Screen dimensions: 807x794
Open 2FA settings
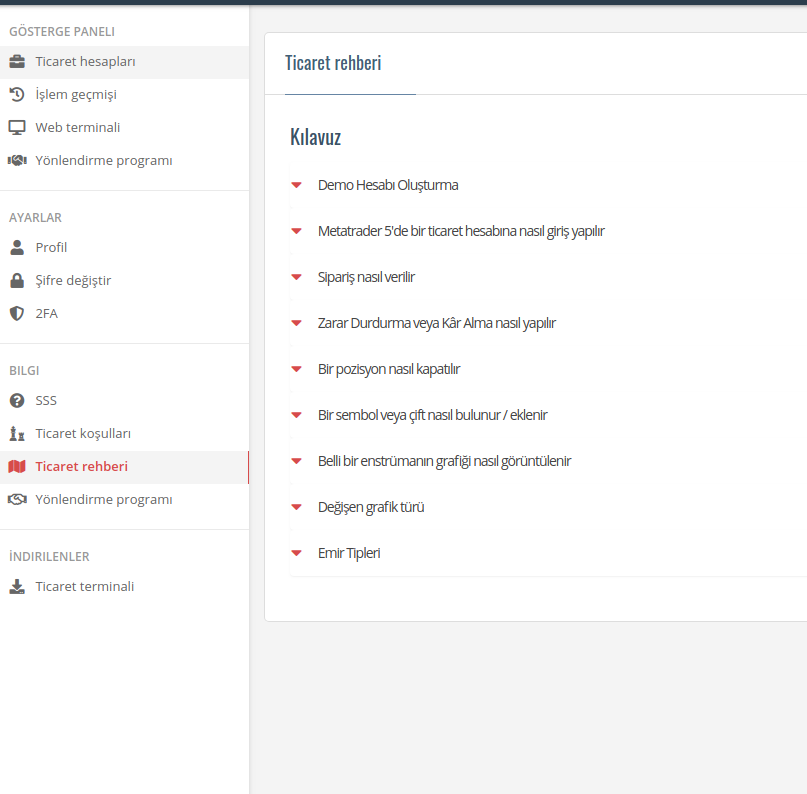pyautogui.click(x=125, y=313)
